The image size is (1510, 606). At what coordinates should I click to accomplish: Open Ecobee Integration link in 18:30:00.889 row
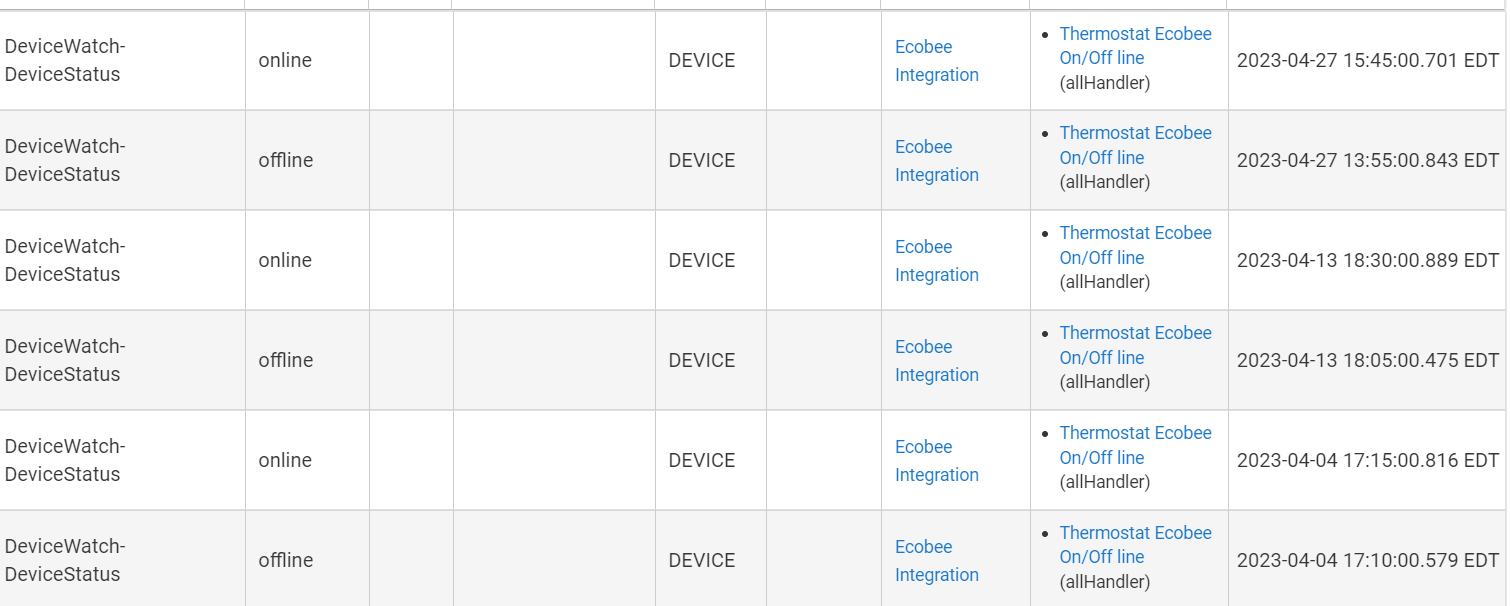[x=936, y=261]
